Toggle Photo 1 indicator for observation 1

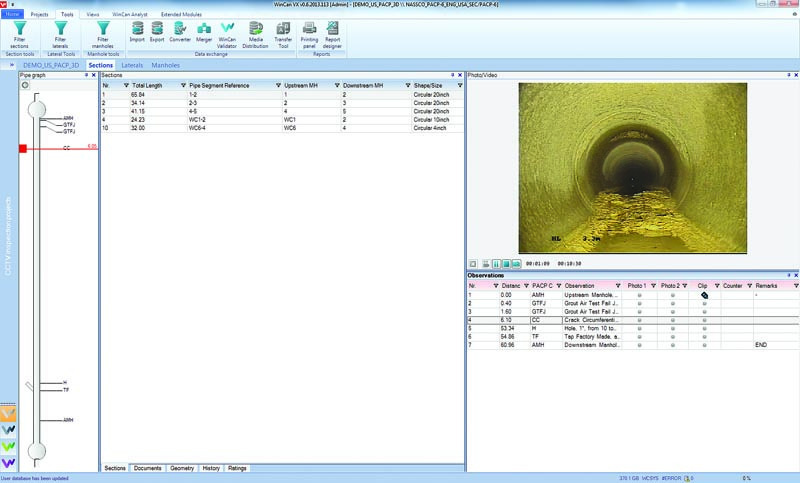[x=640, y=295]
